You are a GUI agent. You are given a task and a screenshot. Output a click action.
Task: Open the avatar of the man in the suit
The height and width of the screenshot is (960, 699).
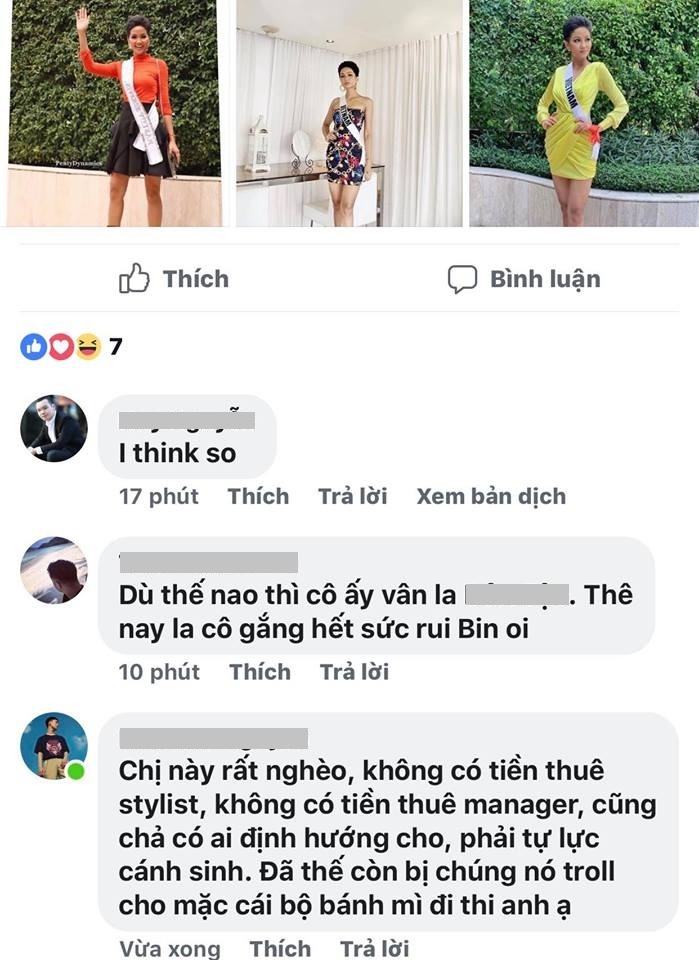[x=54, y=428]
